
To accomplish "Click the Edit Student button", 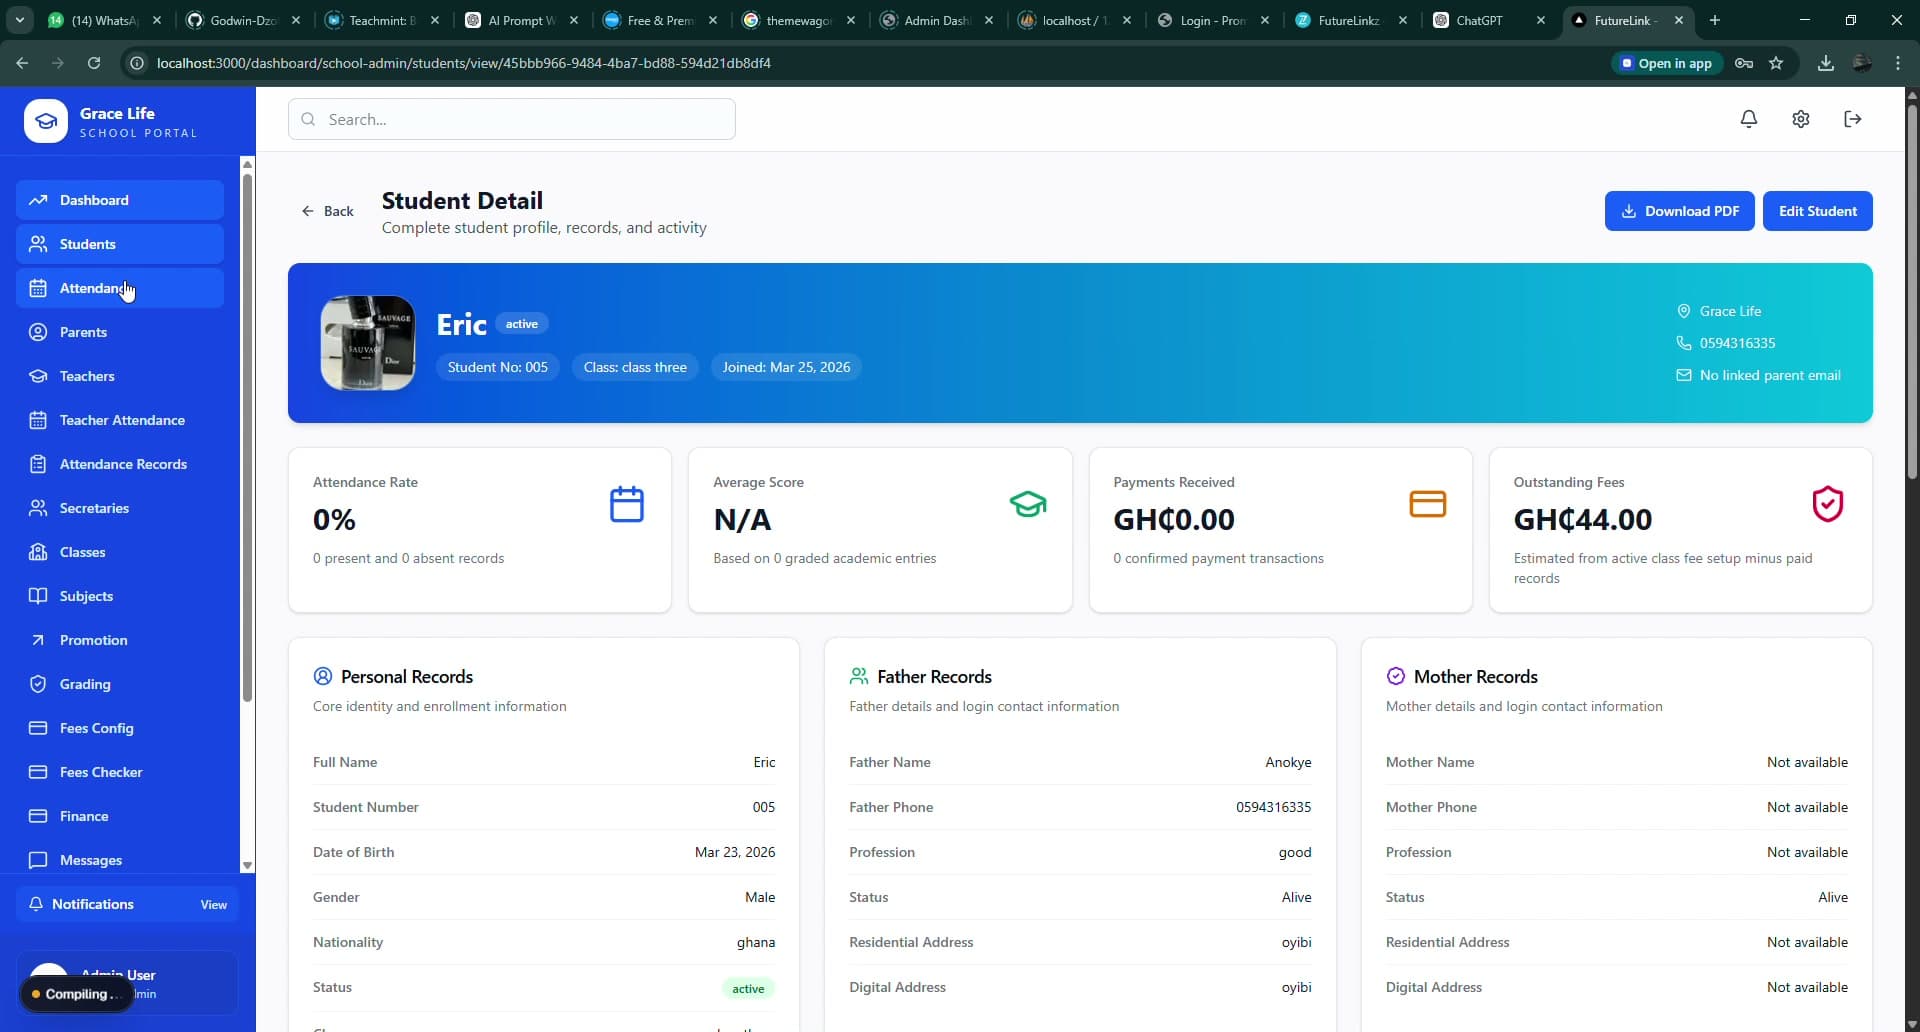I will pyautogui.click(x=1817, y=211).
